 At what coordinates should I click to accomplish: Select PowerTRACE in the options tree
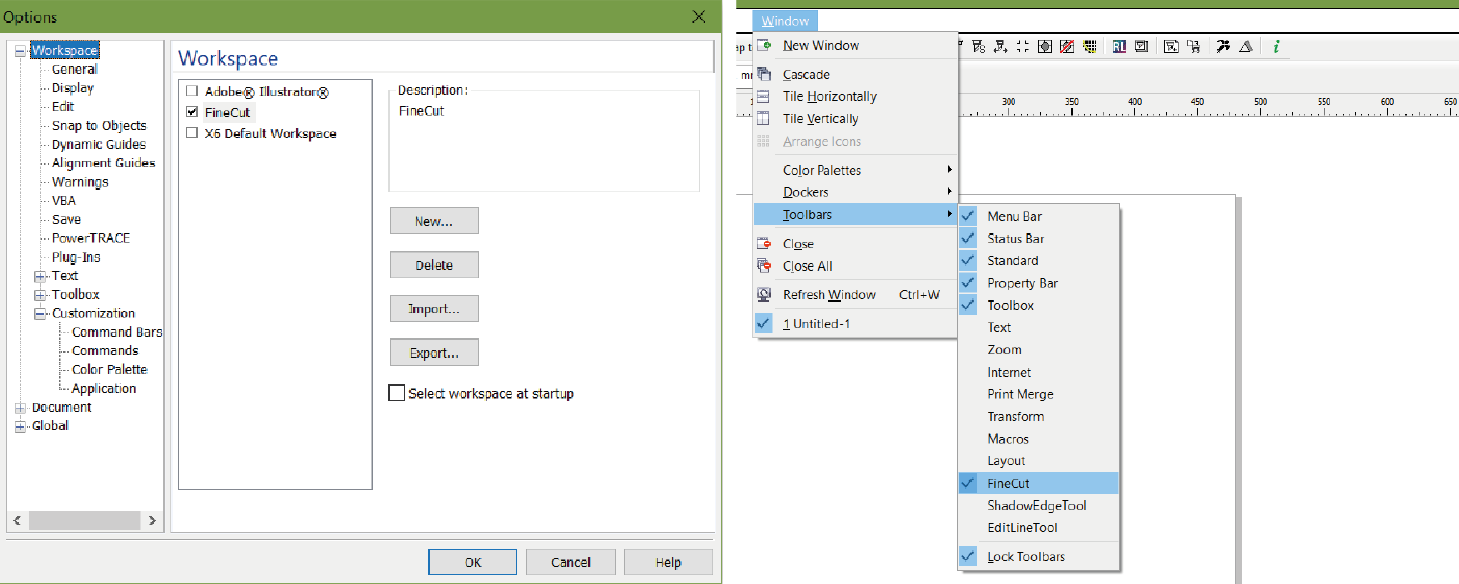(90, 238)
